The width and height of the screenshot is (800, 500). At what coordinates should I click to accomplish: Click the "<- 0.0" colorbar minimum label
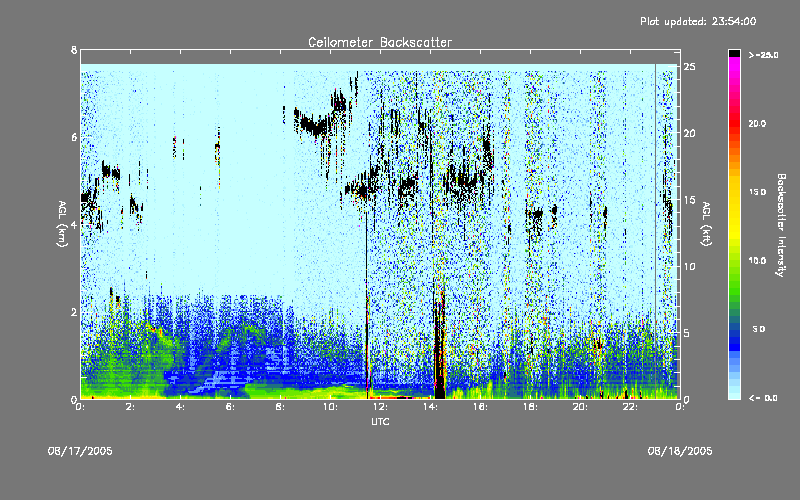click(763, 398)
